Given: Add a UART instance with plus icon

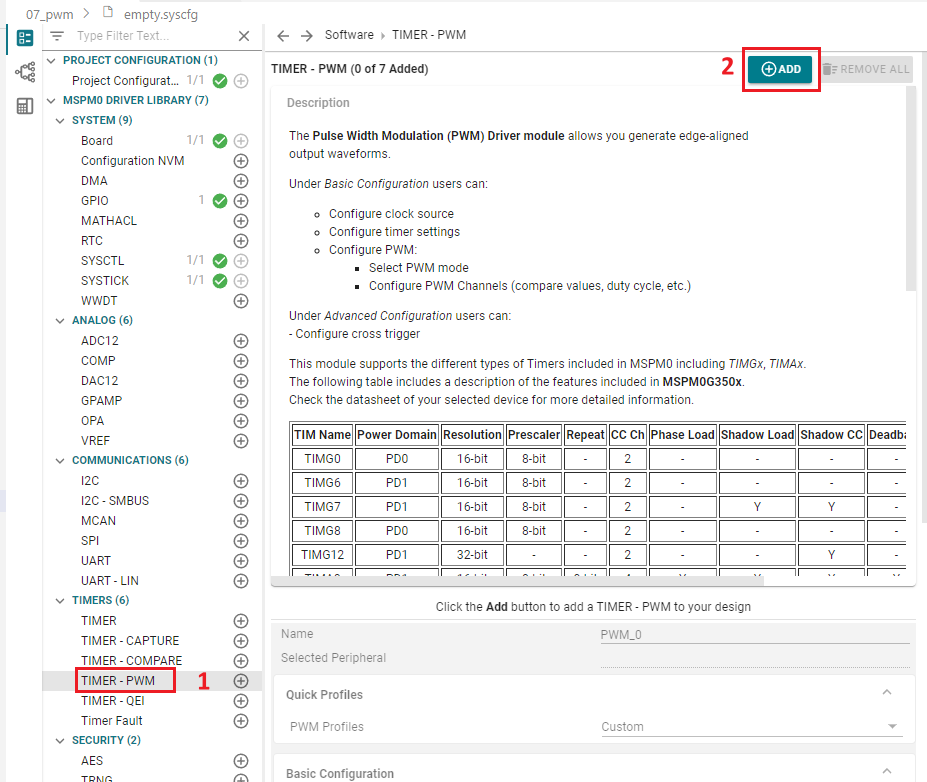Looking at the screenshot, I should [x=241, y=561].
